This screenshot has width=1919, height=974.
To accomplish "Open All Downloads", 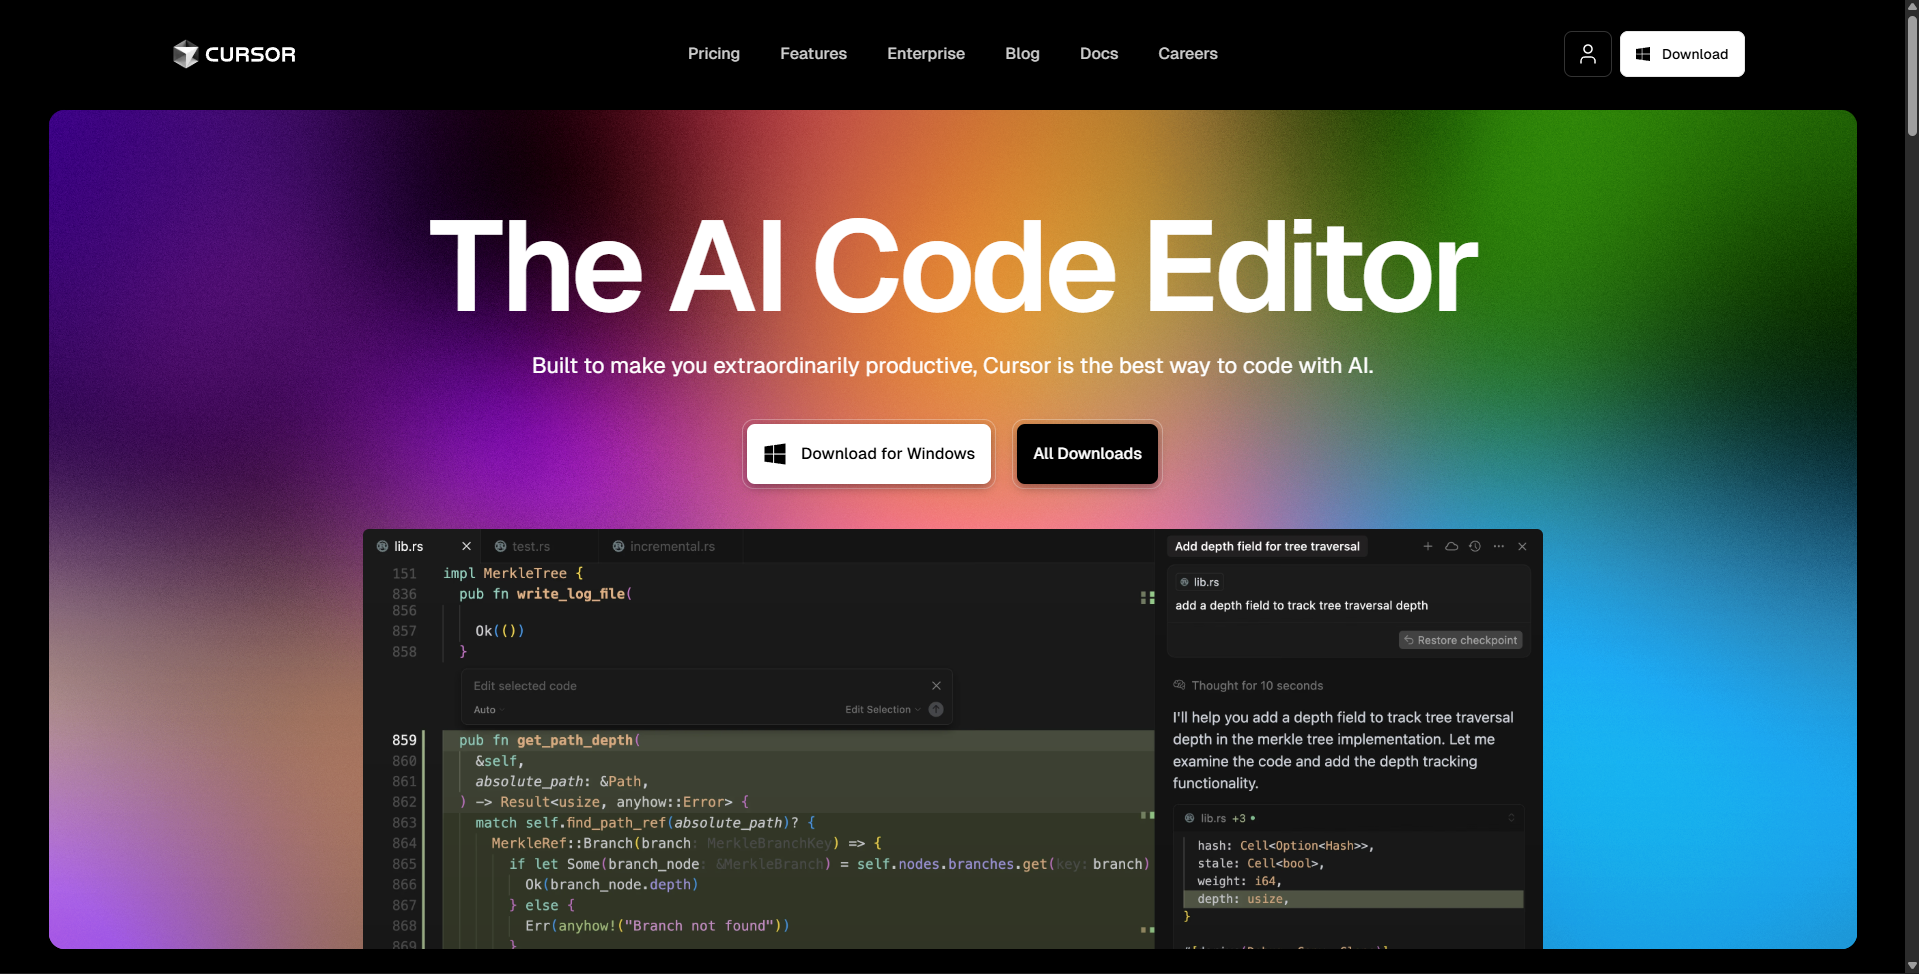I will click(1087, 454).
